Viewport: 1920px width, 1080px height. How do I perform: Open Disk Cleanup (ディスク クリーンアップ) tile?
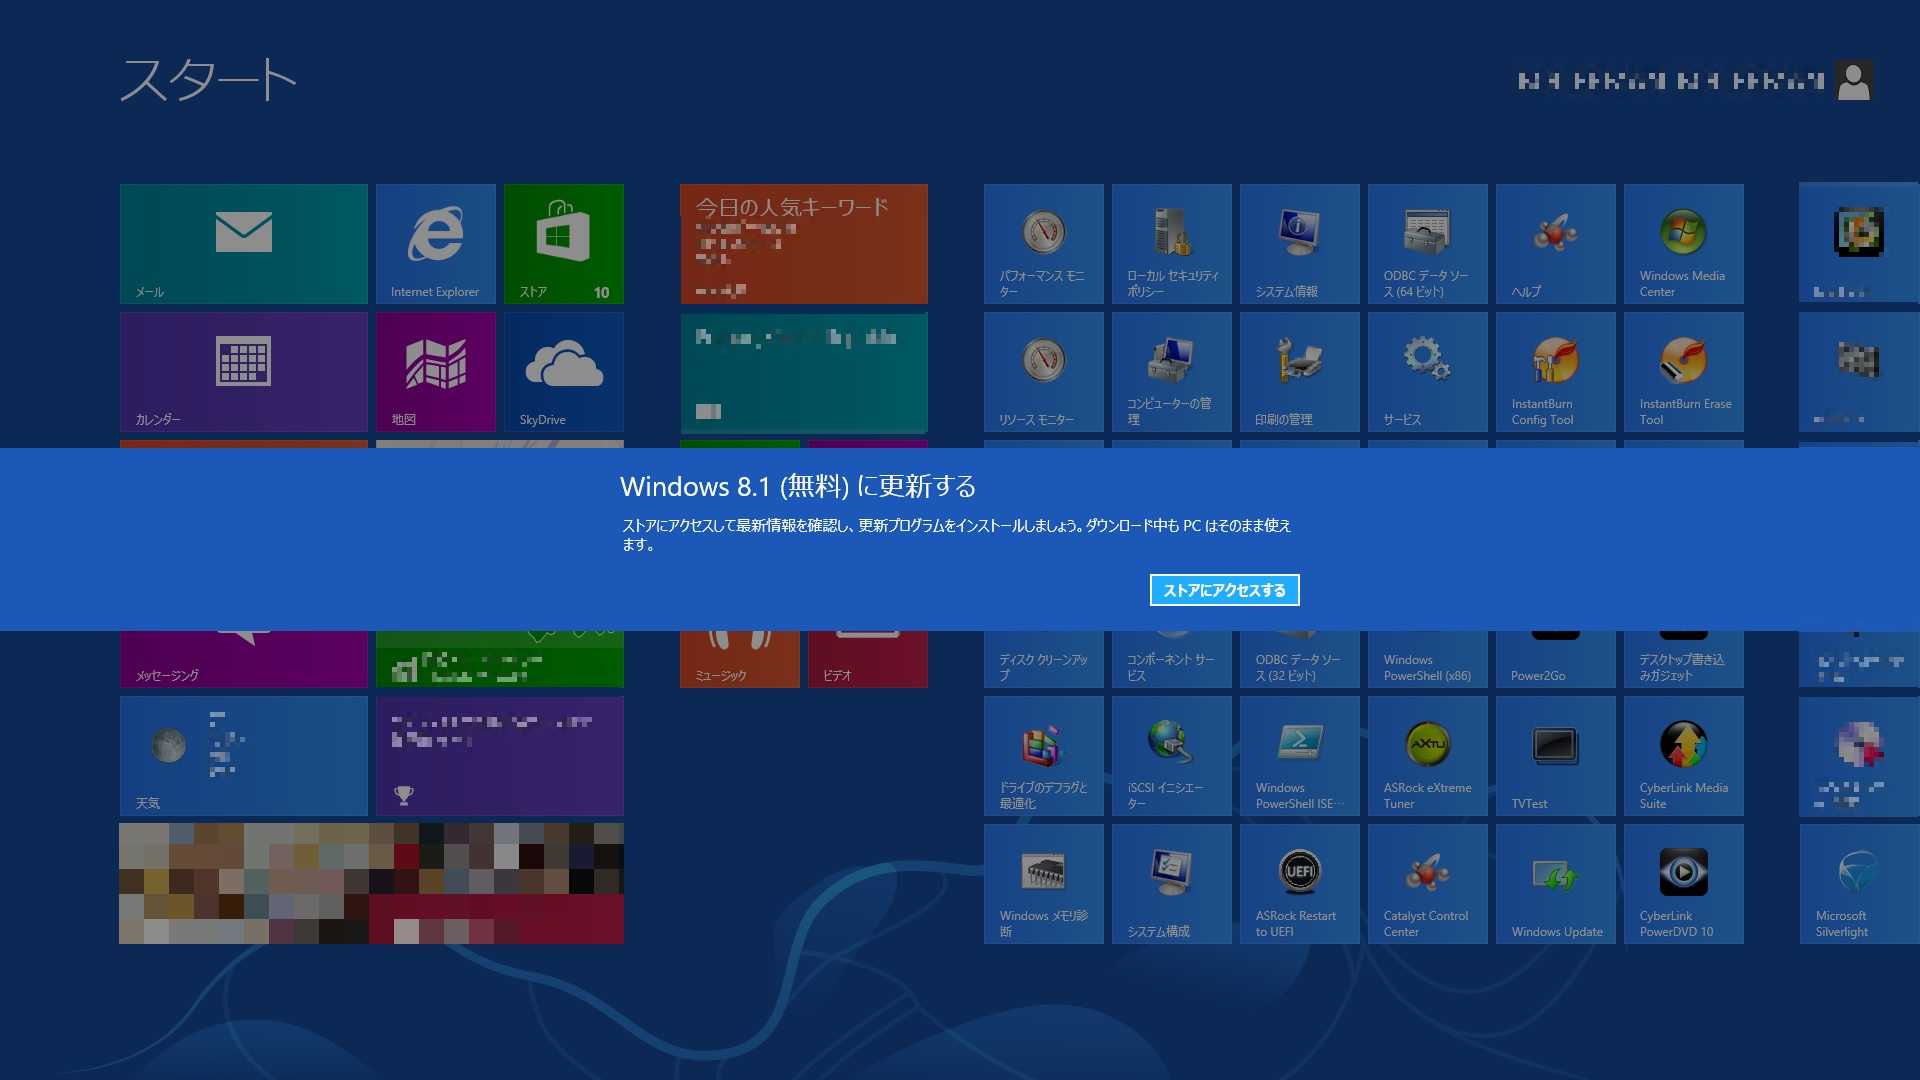pos(1044,659)
